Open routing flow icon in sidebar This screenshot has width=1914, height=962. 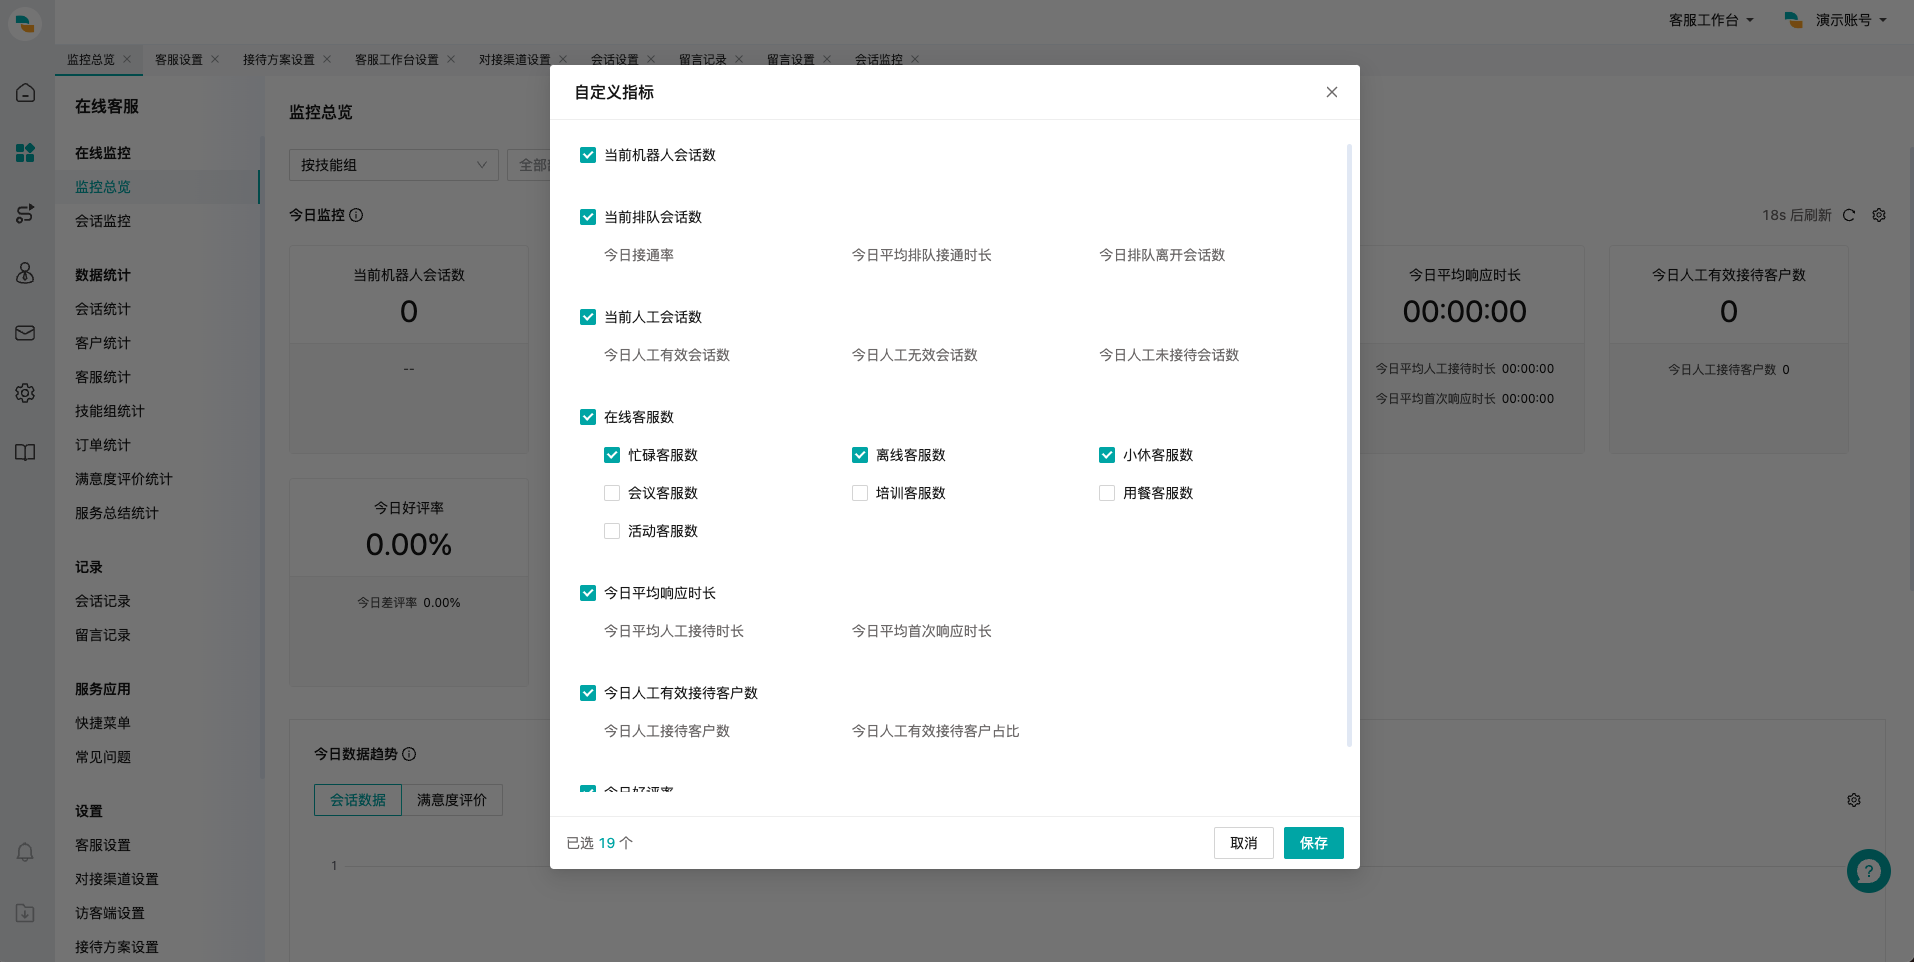pos(26,213)
